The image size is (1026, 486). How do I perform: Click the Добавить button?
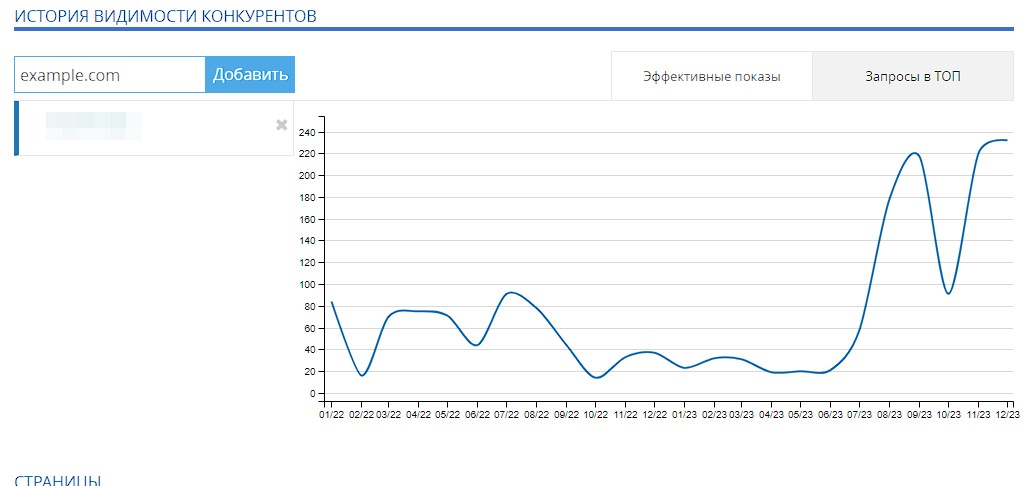tap(250, 75)
